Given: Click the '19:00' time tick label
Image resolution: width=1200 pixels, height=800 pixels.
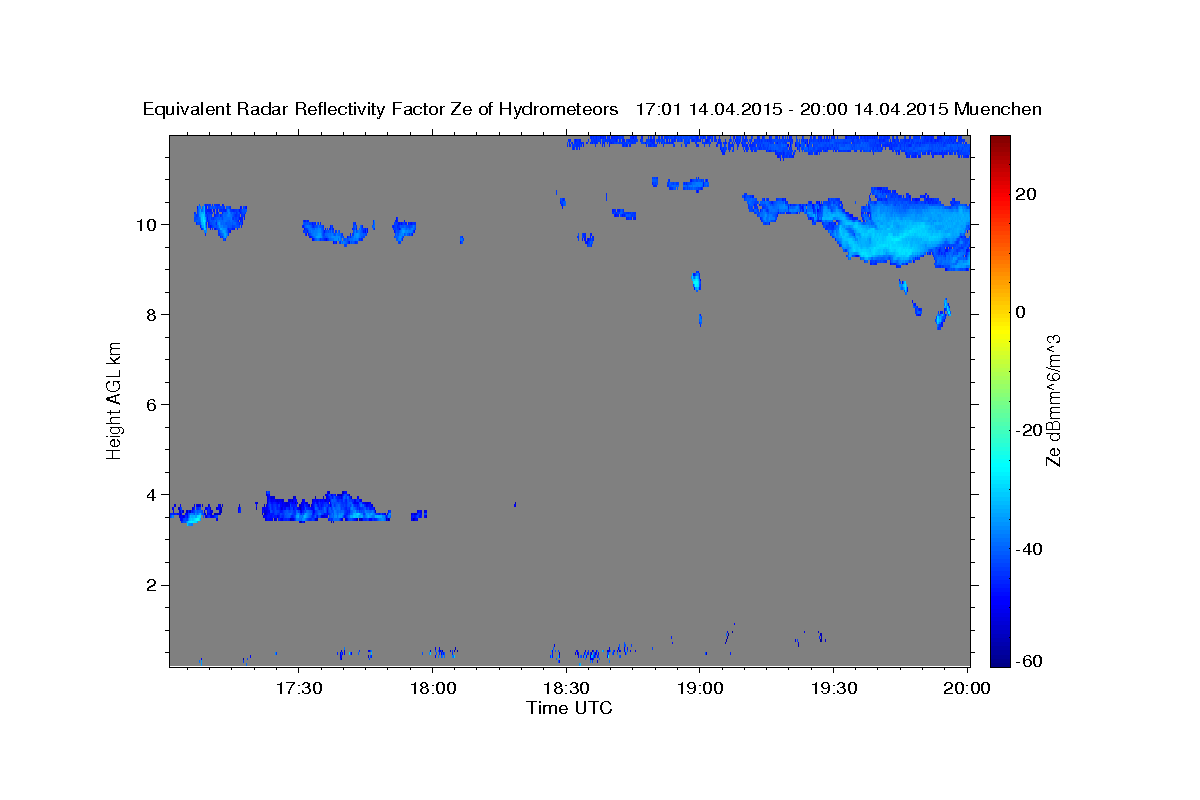Looking at the screenshot, I should (700, 688).
